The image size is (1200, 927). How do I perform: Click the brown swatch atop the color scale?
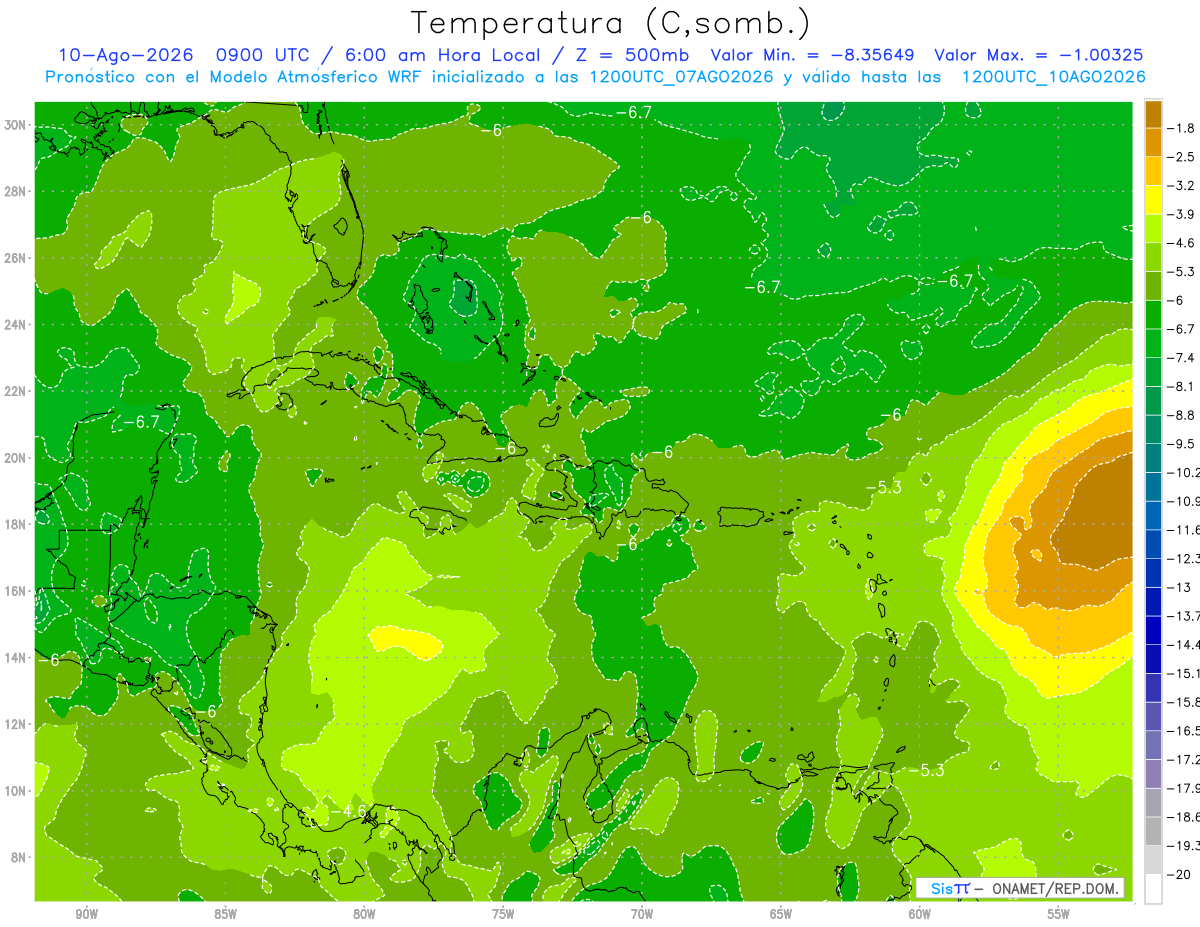click(x=1153, y=113)
